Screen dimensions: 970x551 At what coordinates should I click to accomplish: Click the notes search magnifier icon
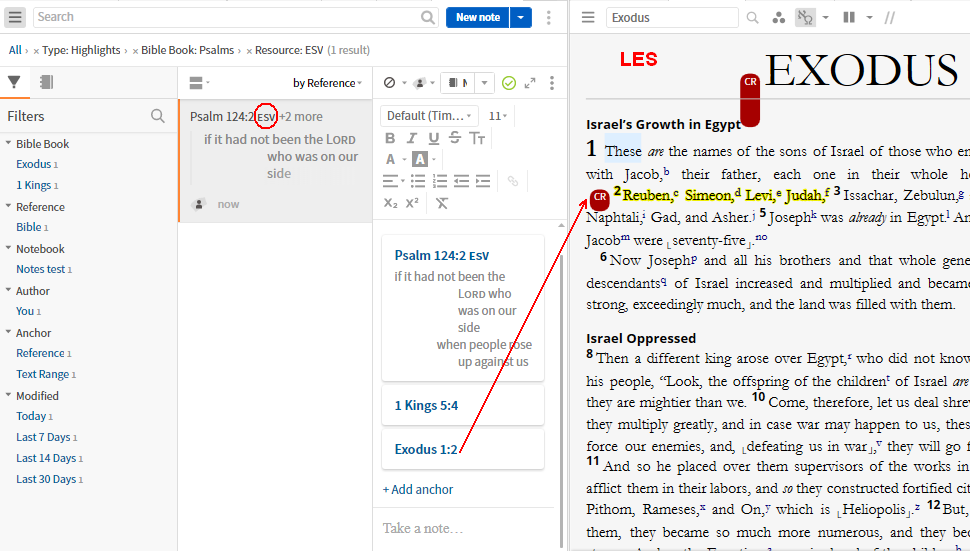(427, 17)
